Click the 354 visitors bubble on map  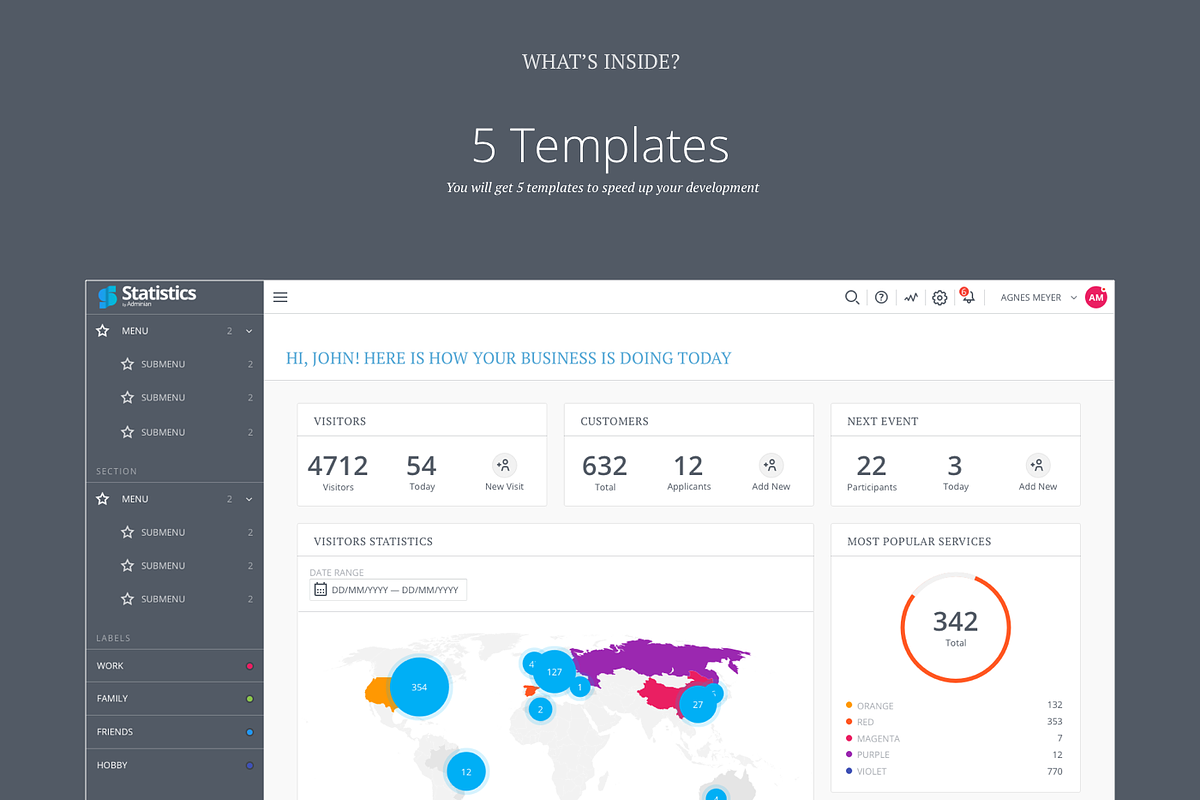click(x=419, y=687)
